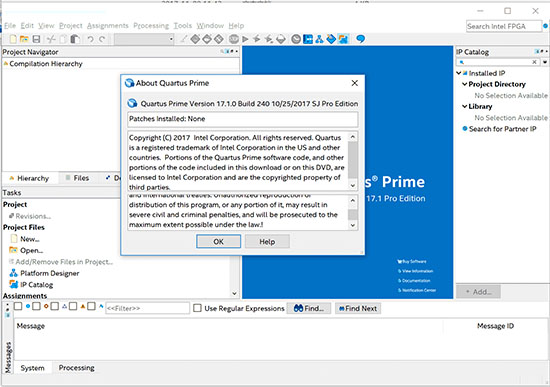Open the View menu

point(46,26)
